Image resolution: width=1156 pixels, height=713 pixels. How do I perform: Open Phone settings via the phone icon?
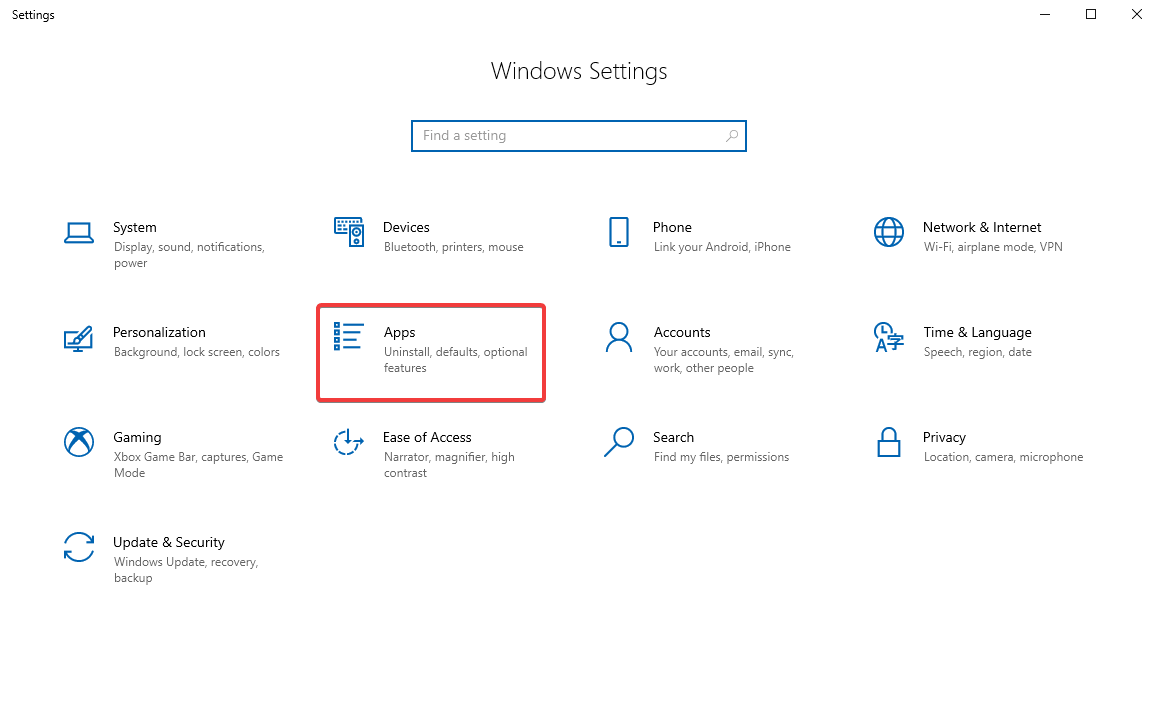(619, 231)
